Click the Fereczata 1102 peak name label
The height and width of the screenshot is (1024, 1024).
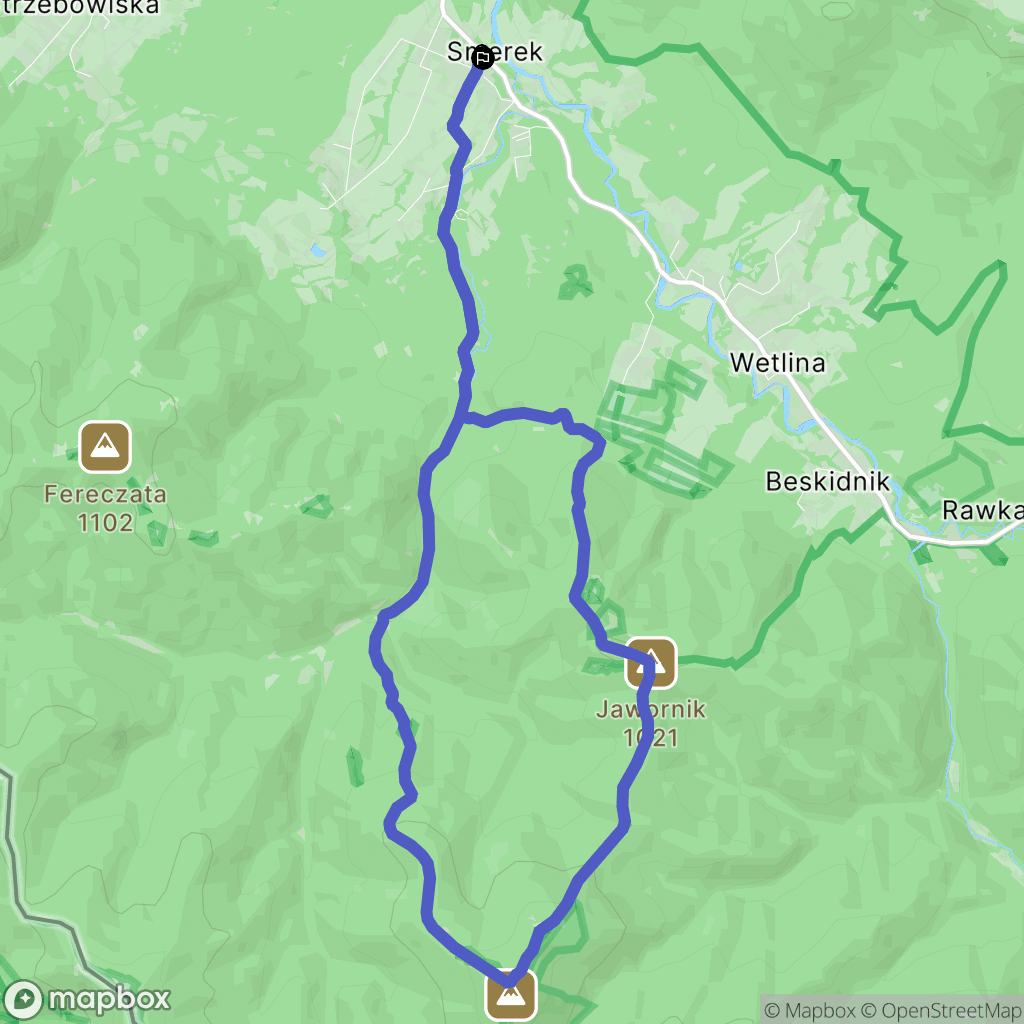pyautogui.click(x=105, y=508)
